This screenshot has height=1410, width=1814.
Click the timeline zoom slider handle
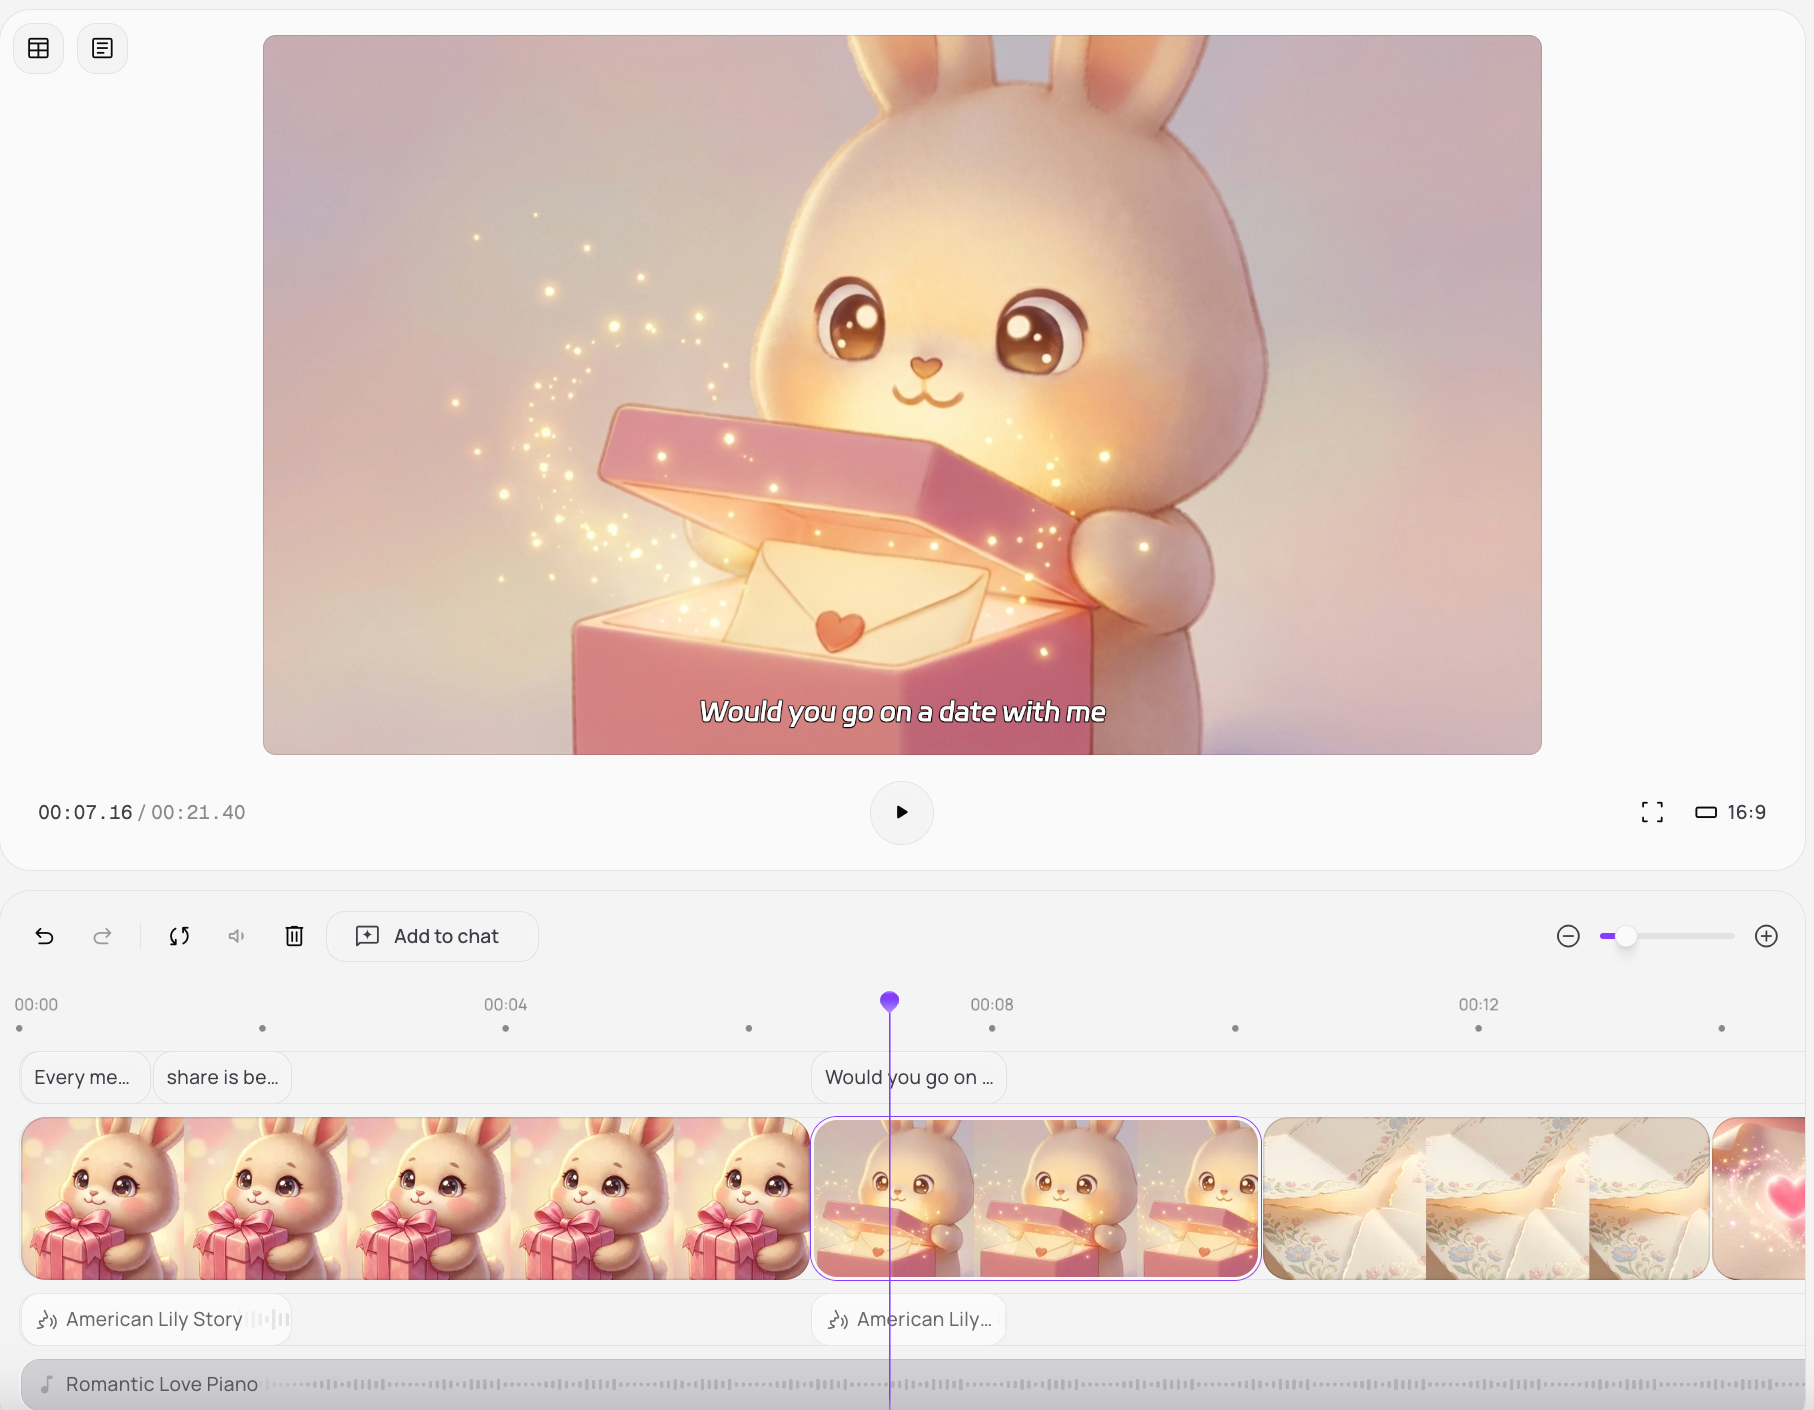(x=1626, y=936)
